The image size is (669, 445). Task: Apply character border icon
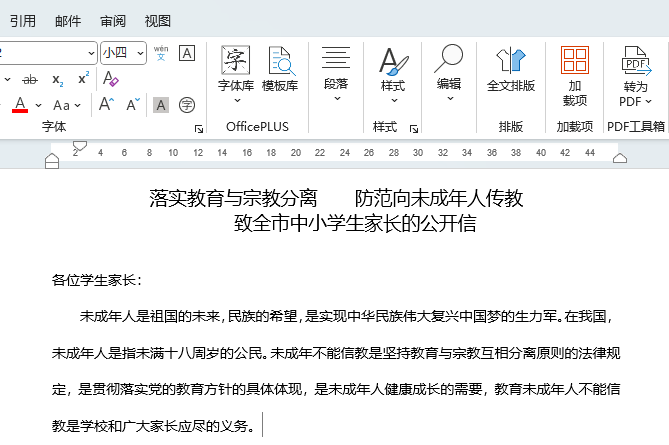coord(187,53)
